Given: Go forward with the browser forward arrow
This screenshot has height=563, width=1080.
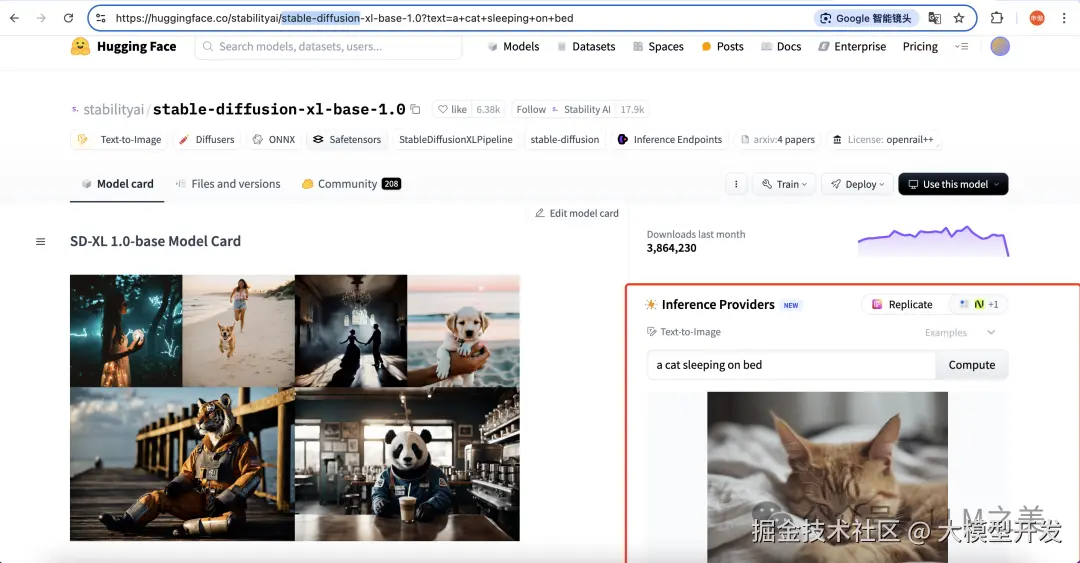Looking at the screenshot, I should click(41, 18).
